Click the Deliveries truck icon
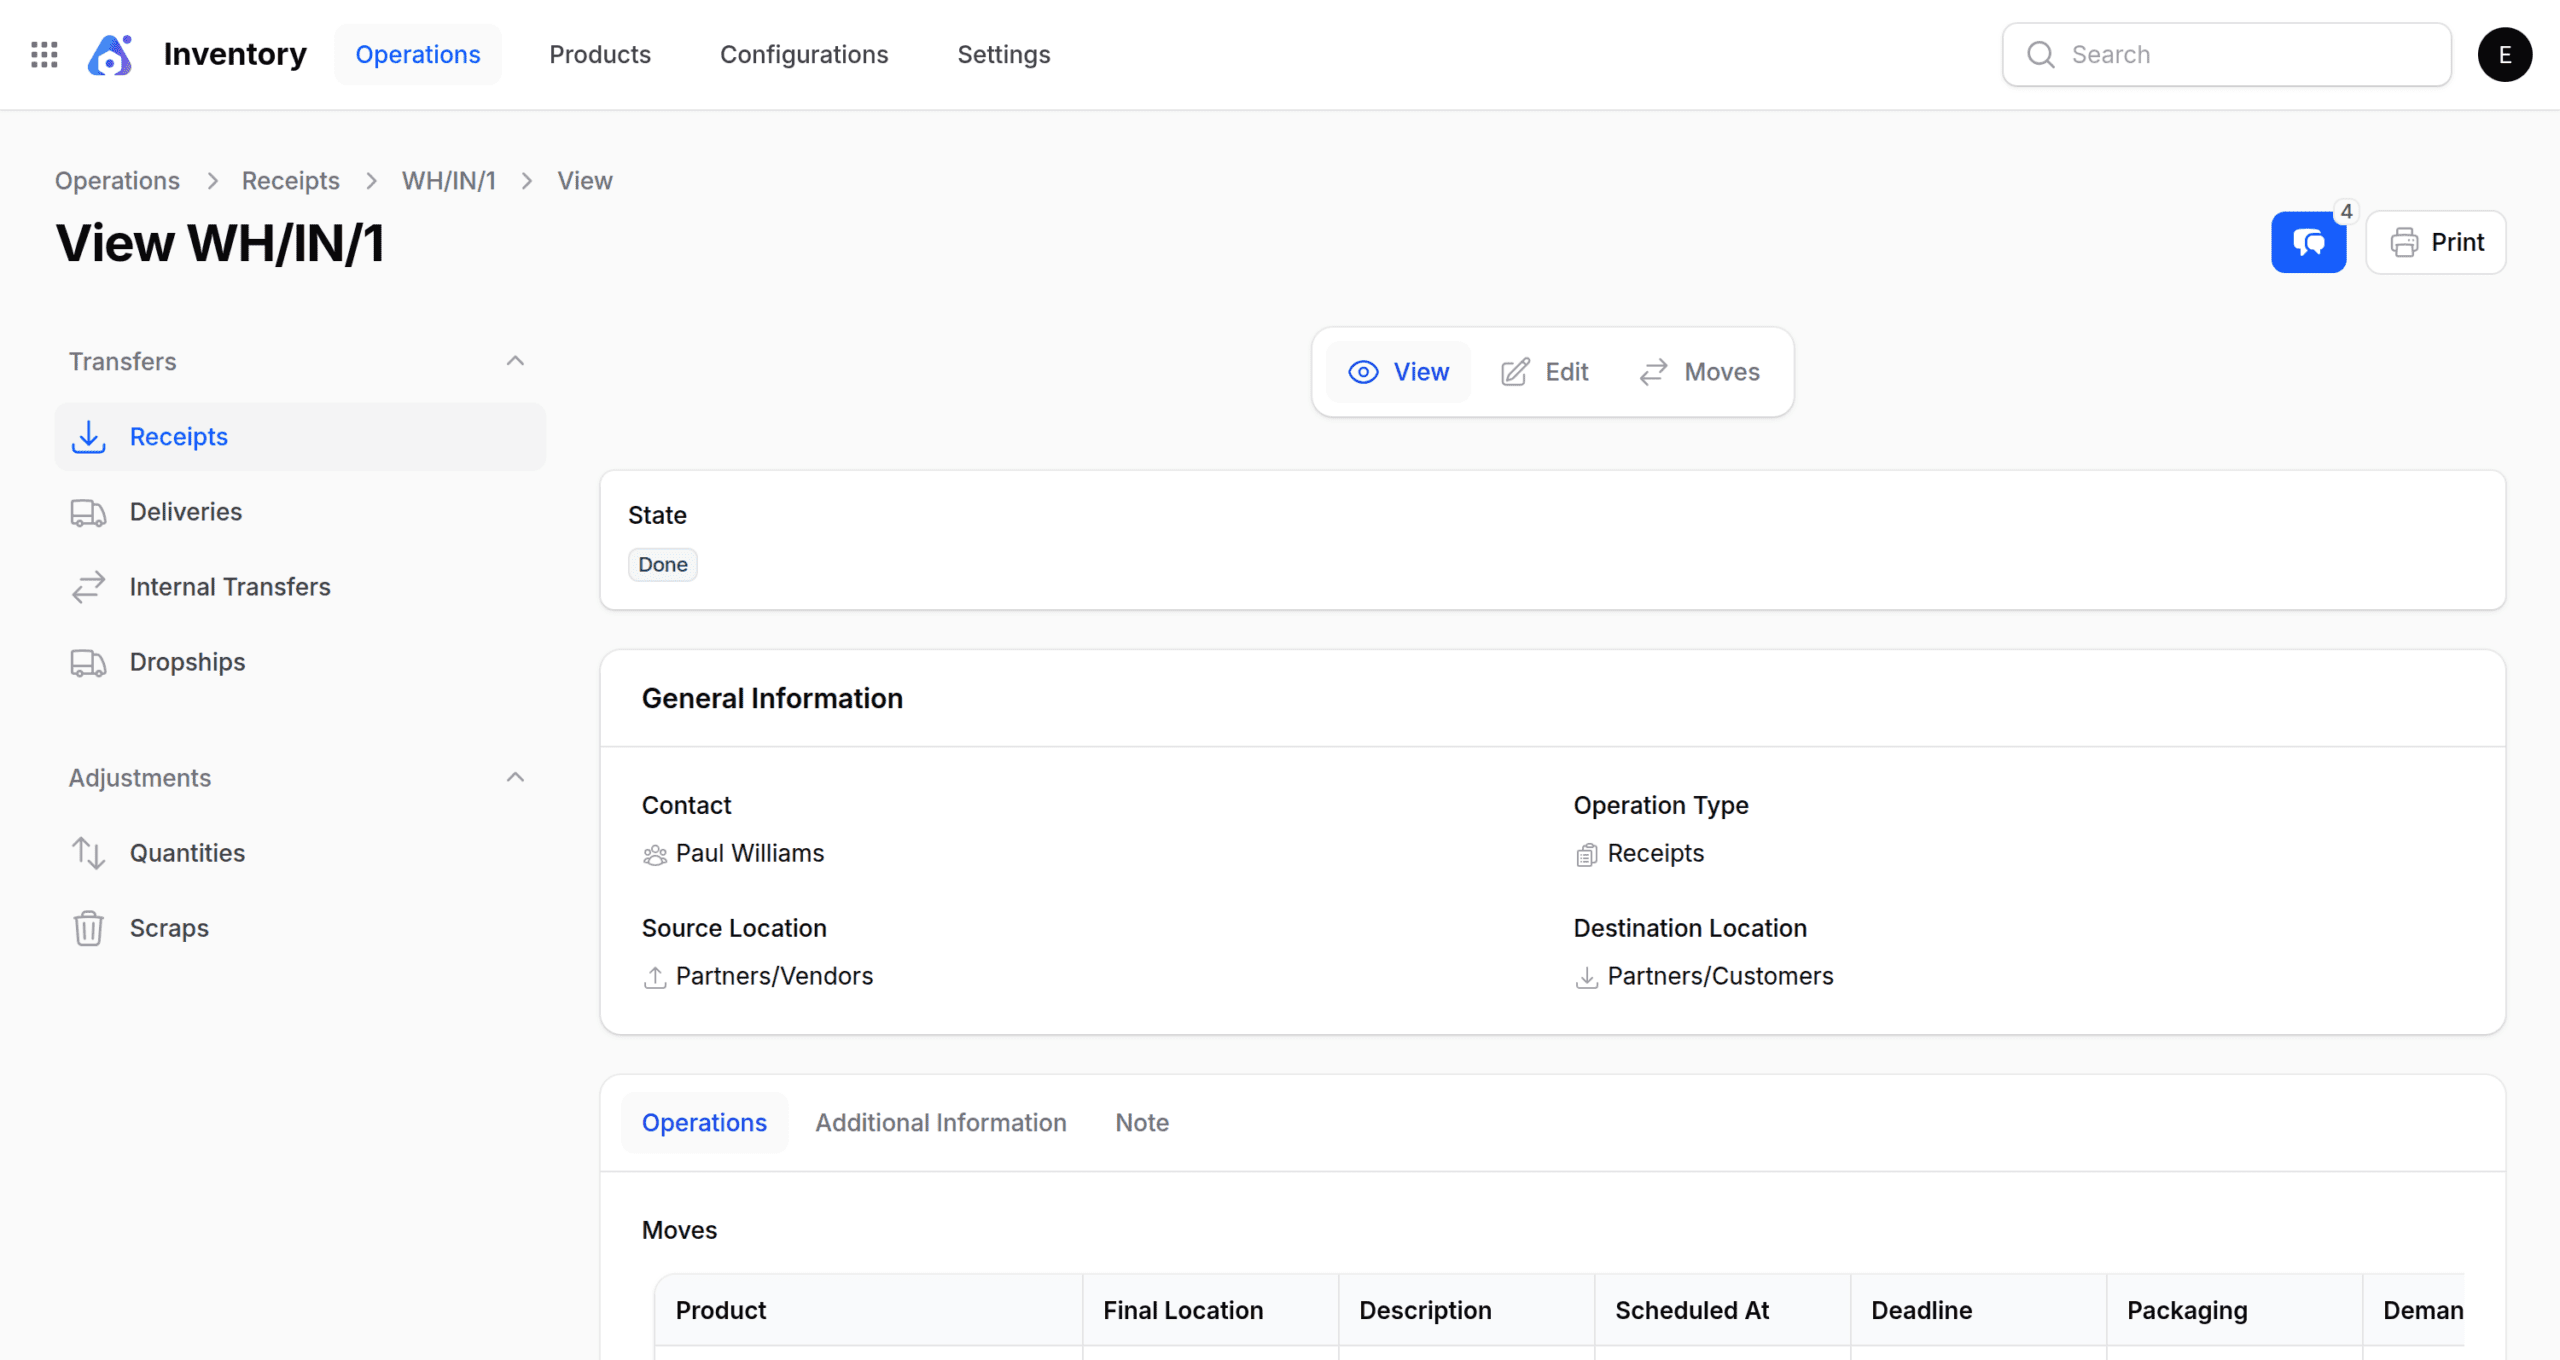The width and height of the screenshot is (2560, 1360). click(x=88, y=512)
